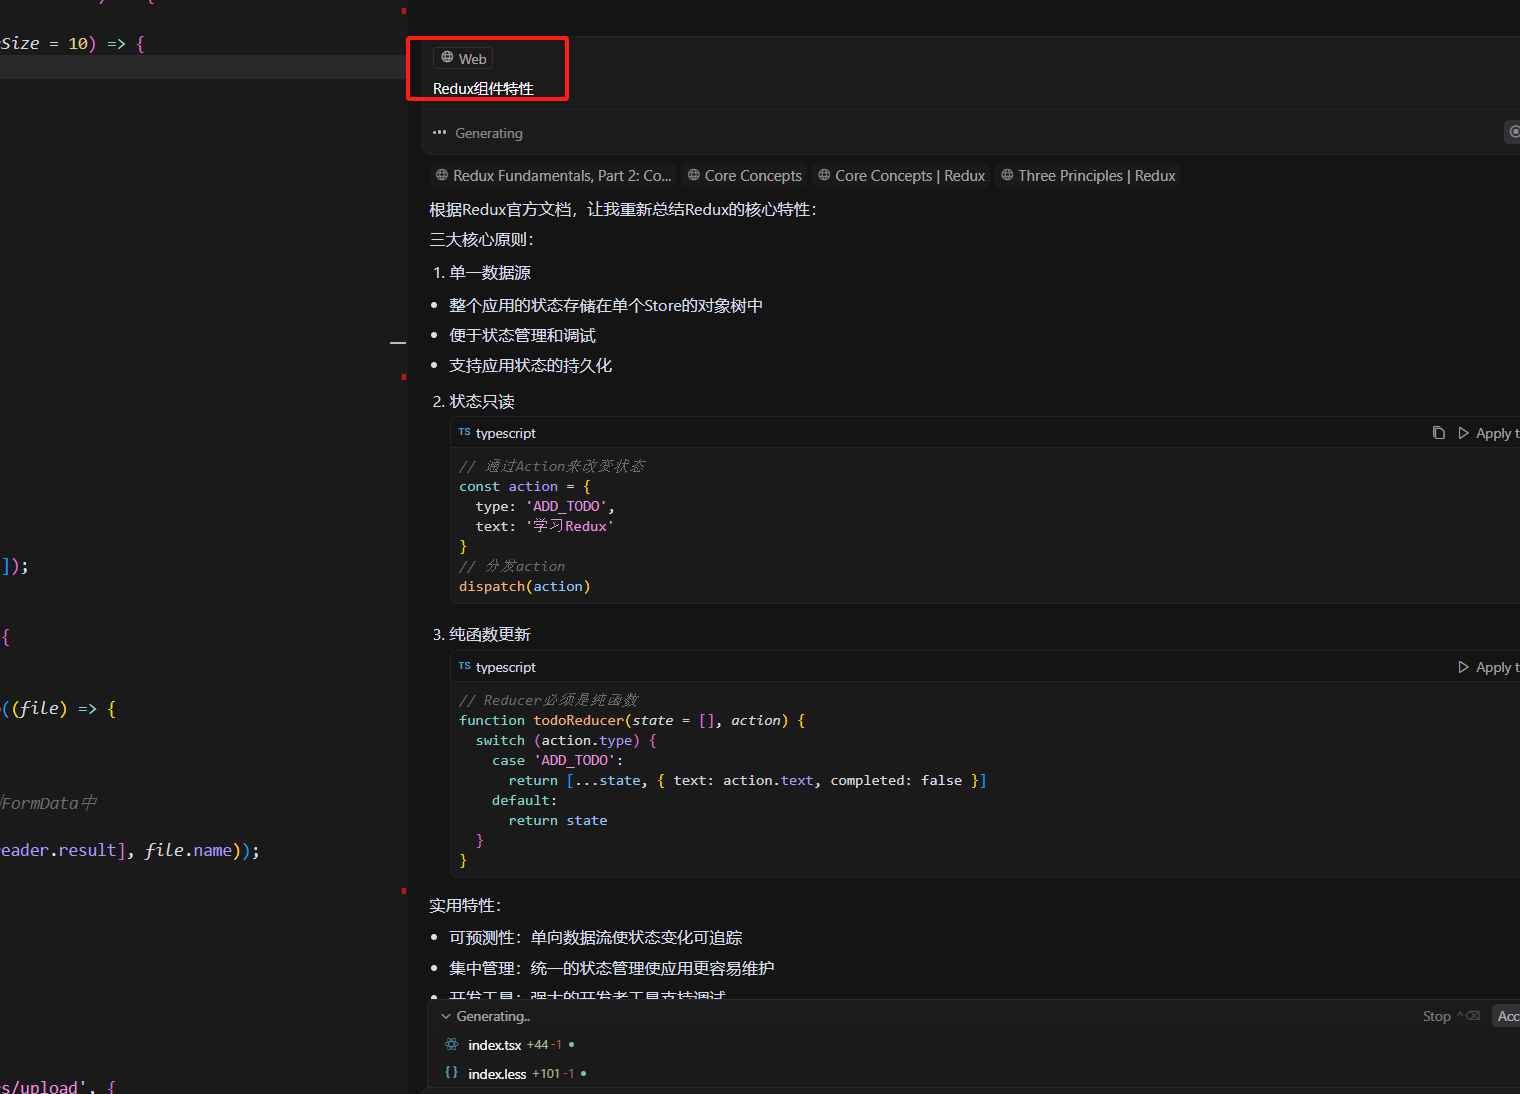The width and height of the screenshot is (1520, 1094).
Task: Click the '整个应用的状态存储在单个Store的对象树中' bullet
Action: coord(606,306)
